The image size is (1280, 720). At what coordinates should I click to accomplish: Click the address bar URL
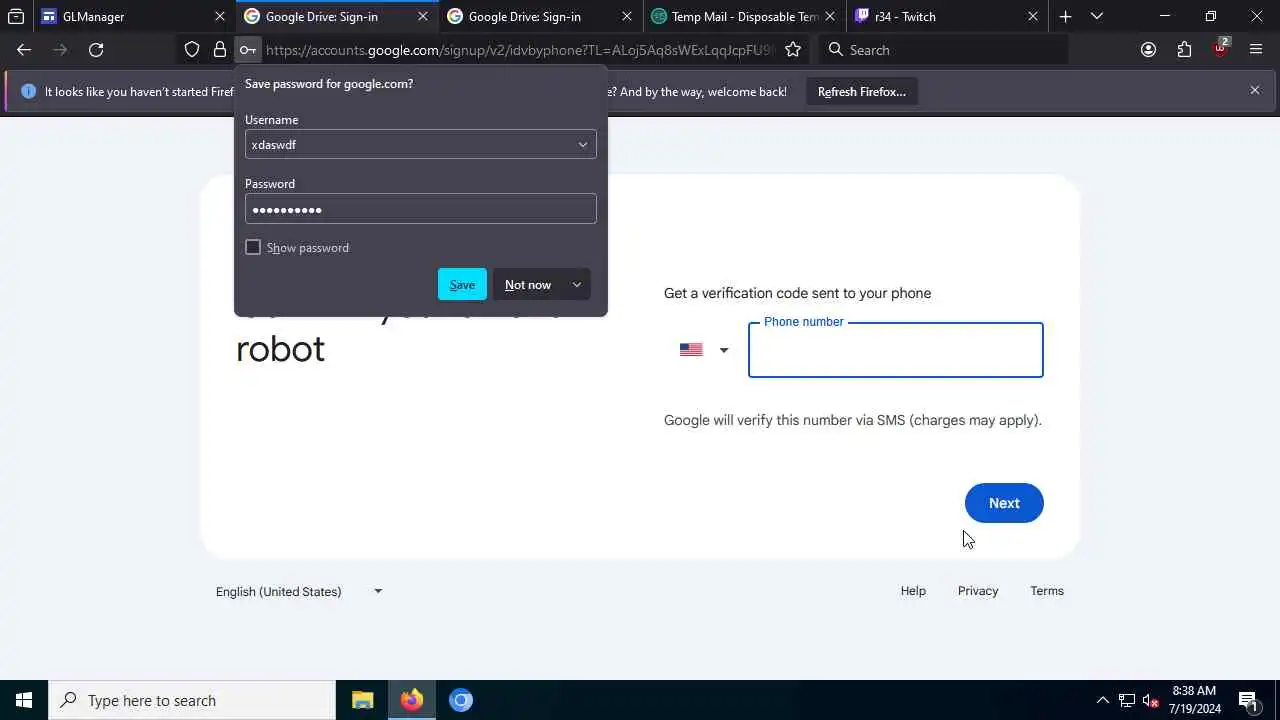(520, 50)
